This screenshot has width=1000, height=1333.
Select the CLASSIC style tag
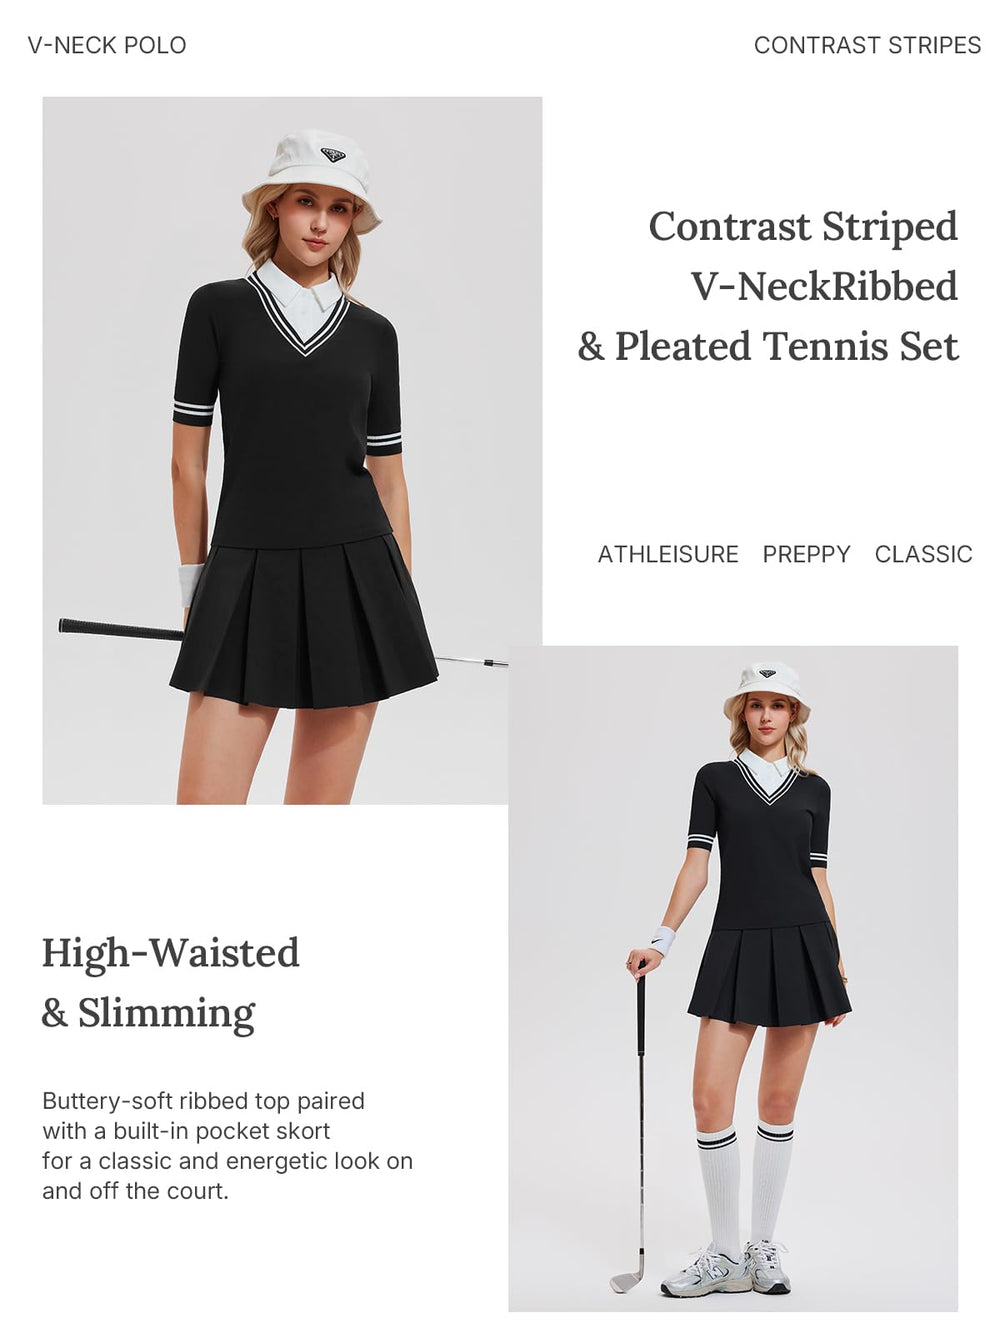(x=923, y=554)
